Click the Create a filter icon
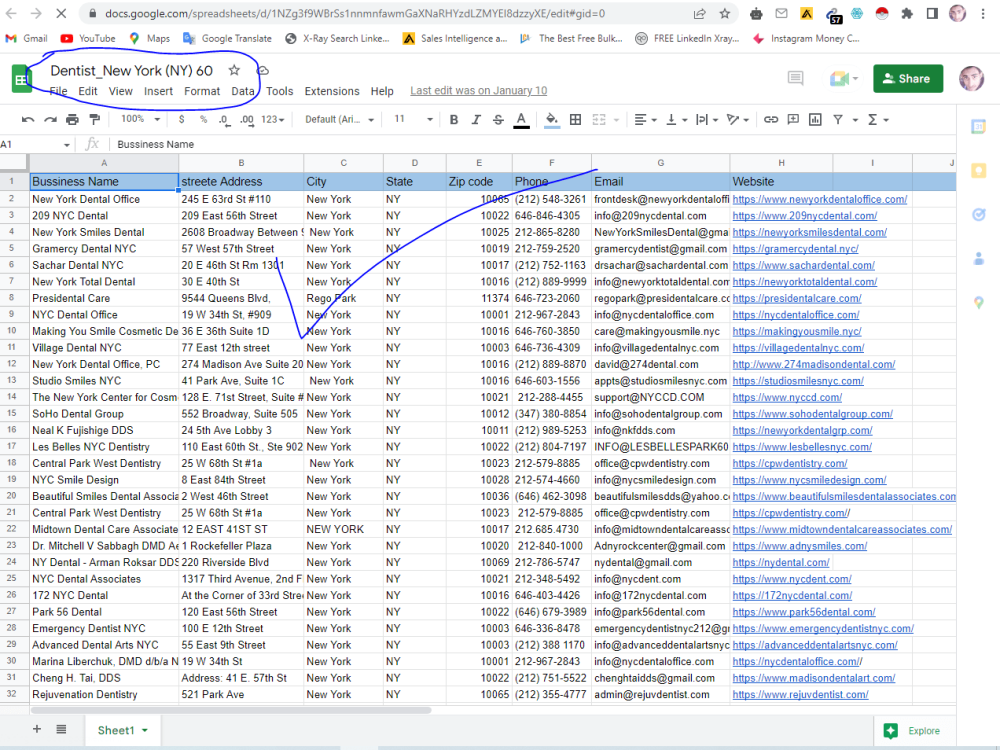Image resolution: width=1000 pixels, height=750 pixels. pyautogui.click(x=837, y=119)
